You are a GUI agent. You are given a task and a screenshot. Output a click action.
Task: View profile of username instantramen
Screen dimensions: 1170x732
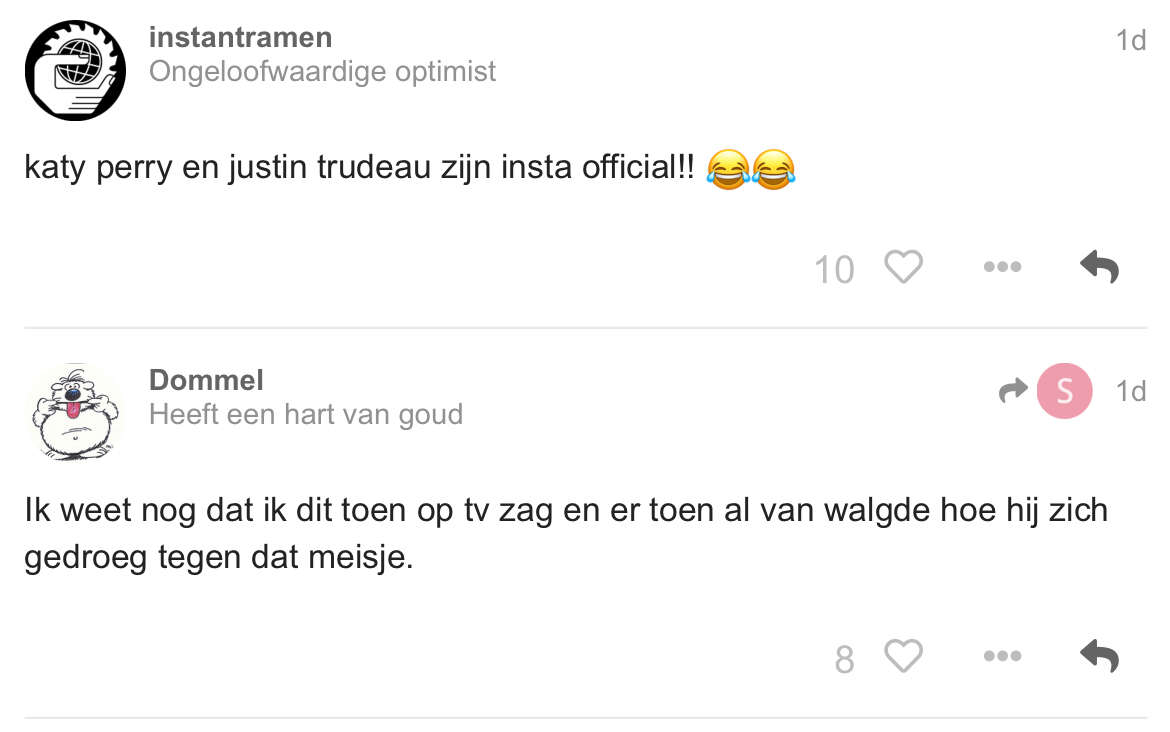[x=240, y=37]
